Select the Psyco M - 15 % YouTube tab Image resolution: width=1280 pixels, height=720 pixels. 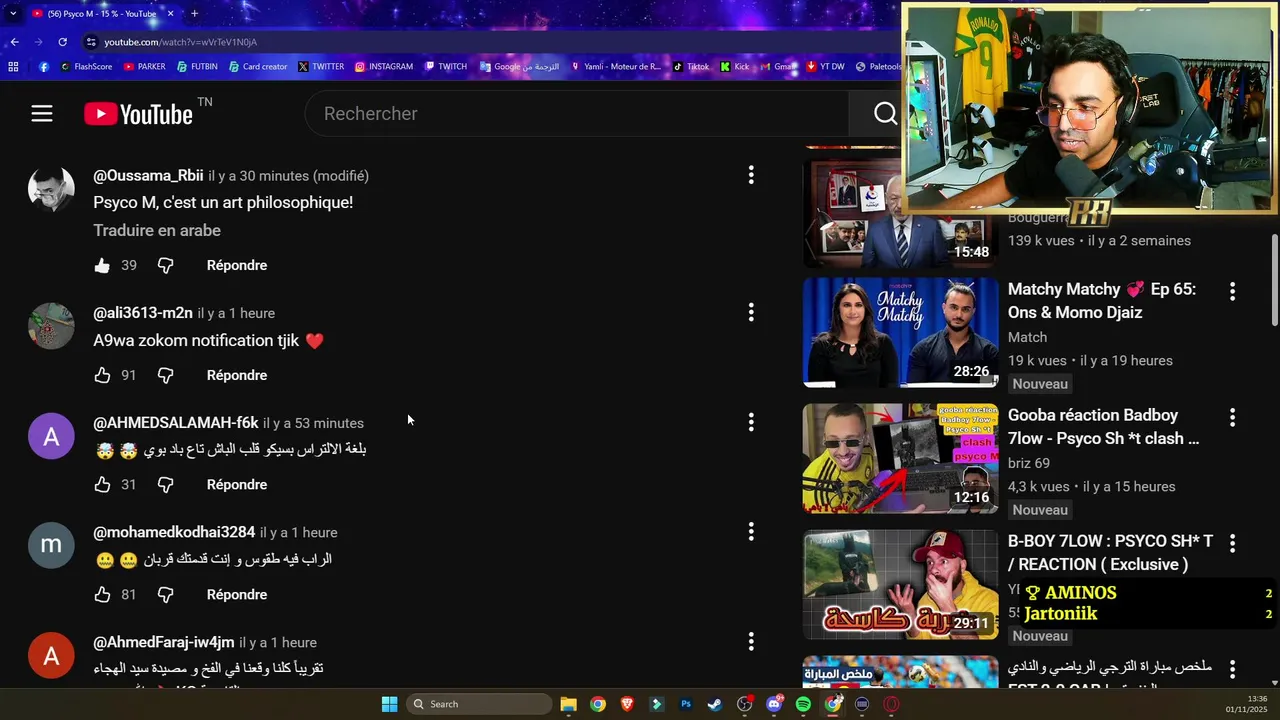[x=101, y=13]
